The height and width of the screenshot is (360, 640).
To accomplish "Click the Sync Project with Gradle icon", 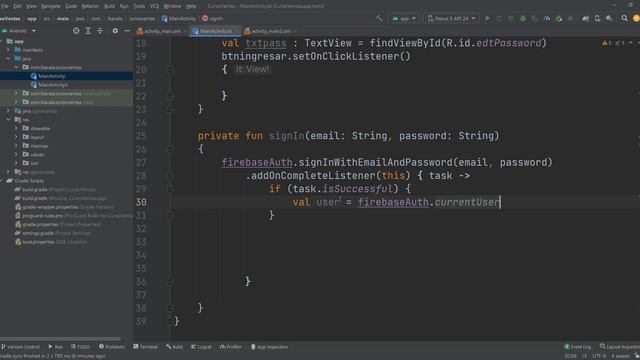I will [585, 18].
